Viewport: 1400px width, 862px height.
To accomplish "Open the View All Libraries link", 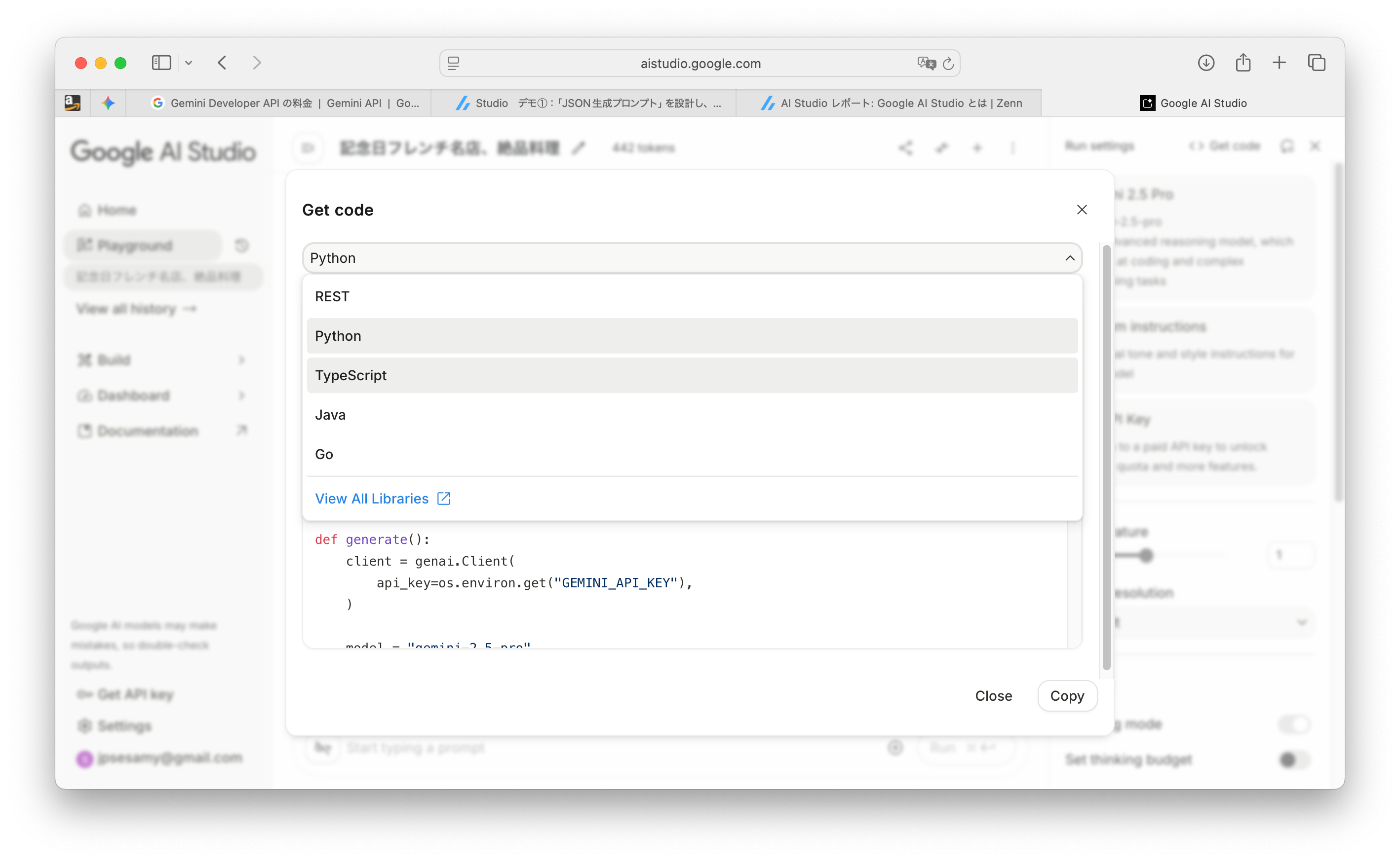I will (383, 498).
